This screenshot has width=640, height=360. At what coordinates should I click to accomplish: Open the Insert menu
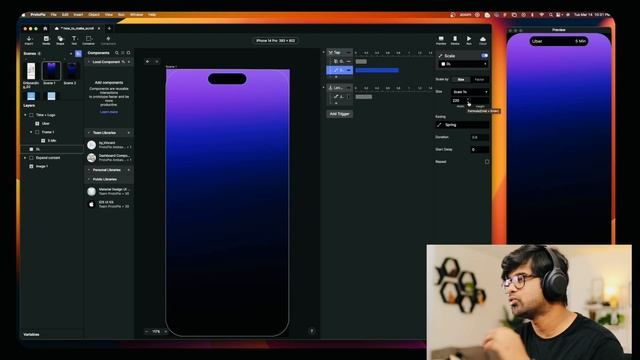78,15
